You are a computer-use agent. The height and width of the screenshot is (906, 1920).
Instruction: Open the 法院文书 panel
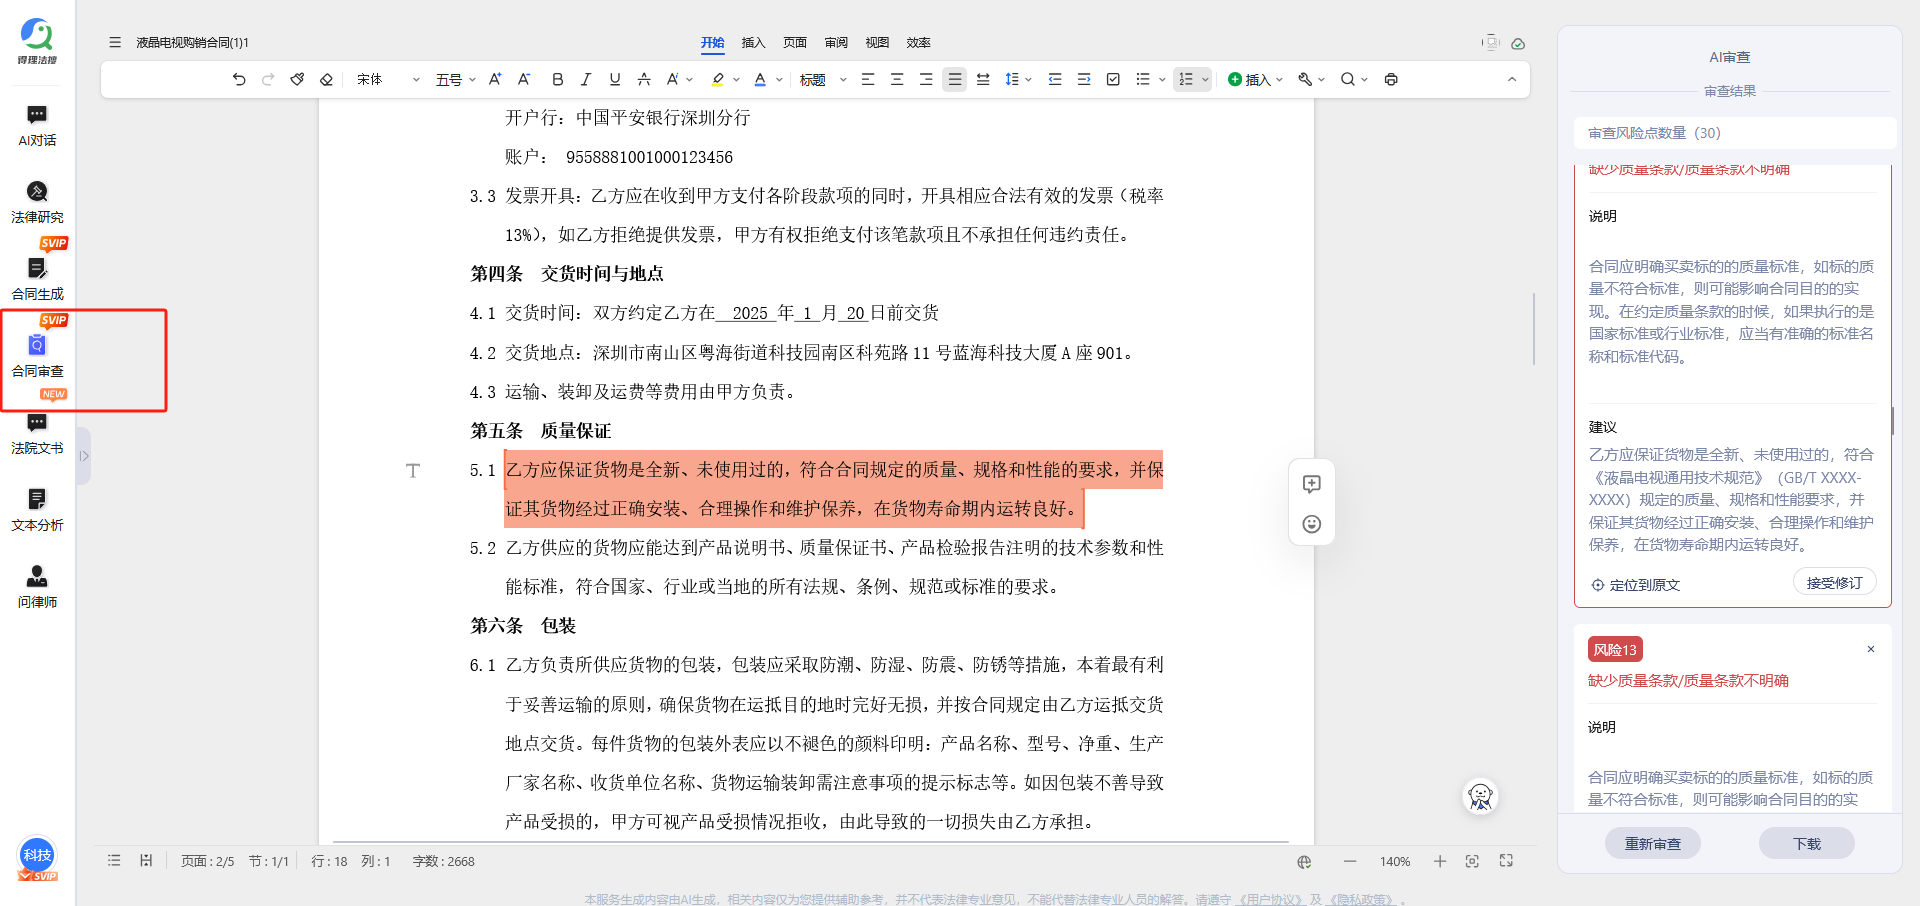click(37, 432)
